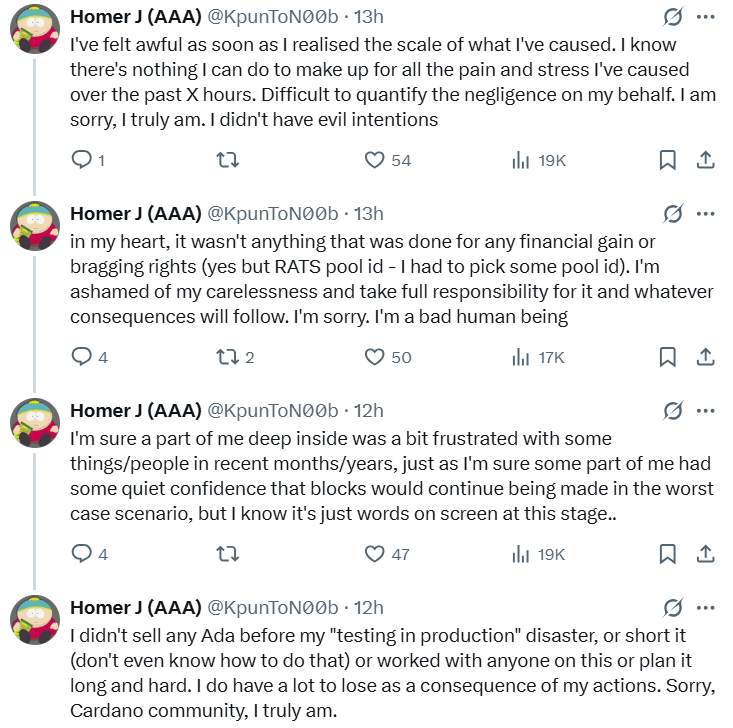Click the avatar on the third tweet
The height and width of the screenshot is (728, 733).
34,423
